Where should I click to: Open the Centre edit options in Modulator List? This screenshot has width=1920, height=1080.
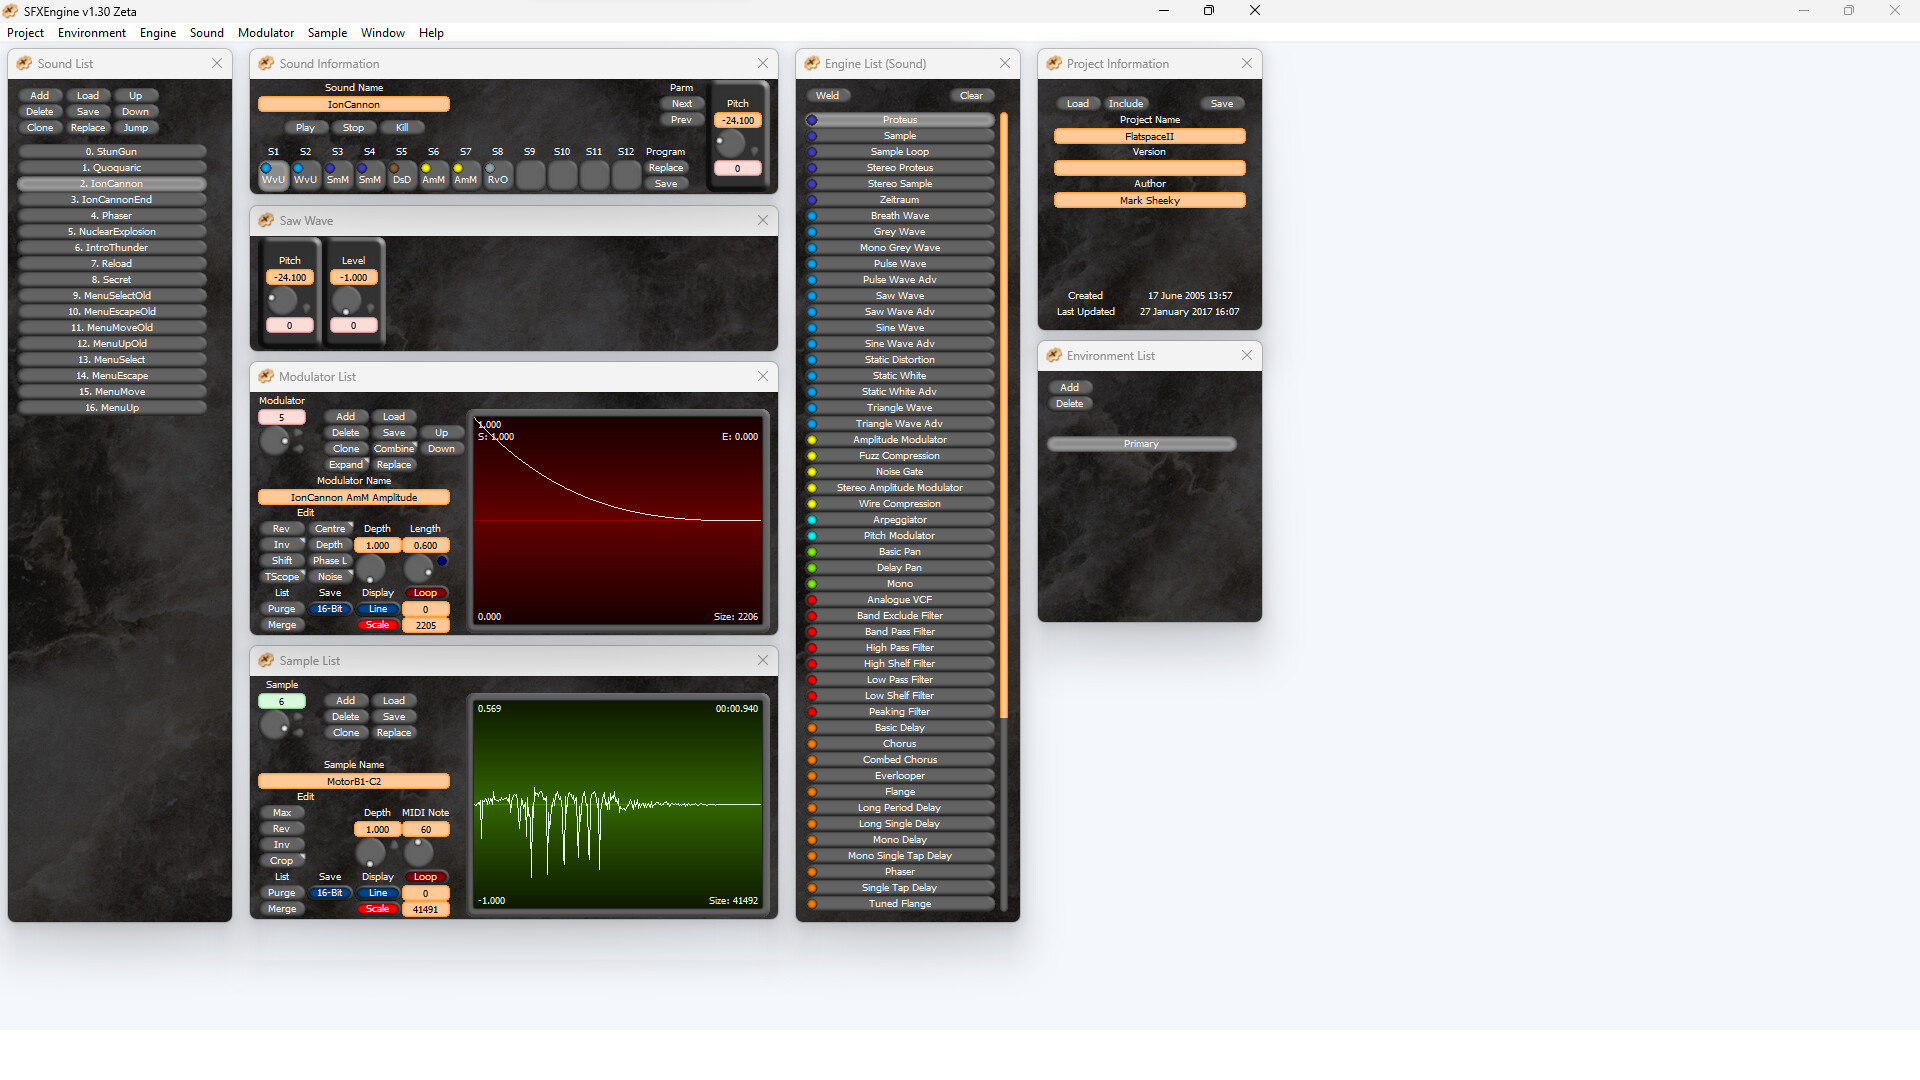(x=331, y=528)
